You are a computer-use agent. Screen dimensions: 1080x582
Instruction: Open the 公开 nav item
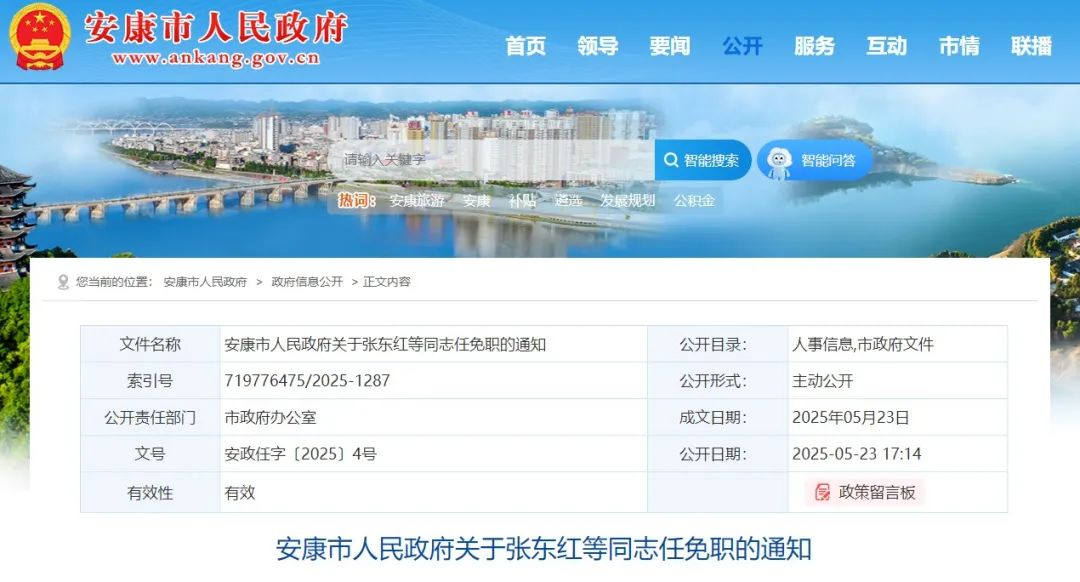742,45
